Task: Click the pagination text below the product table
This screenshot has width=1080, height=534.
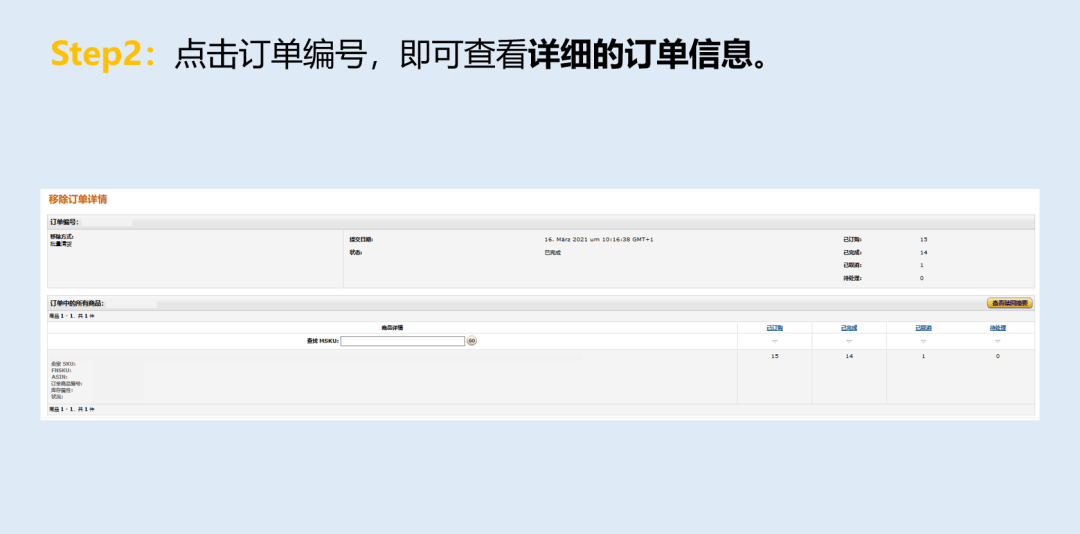Action: pyautogui.click(x=72, y=409)
